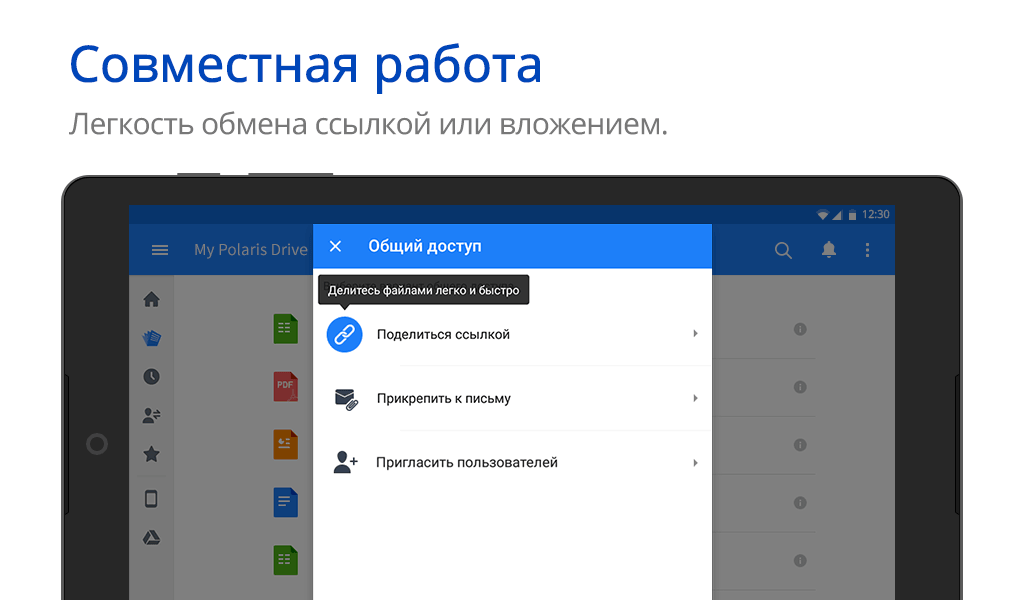The height and width of the screenshot is (600, 1024).
Task: Open the bottom green spreadsheet file
Action: [x=285, y=560]
